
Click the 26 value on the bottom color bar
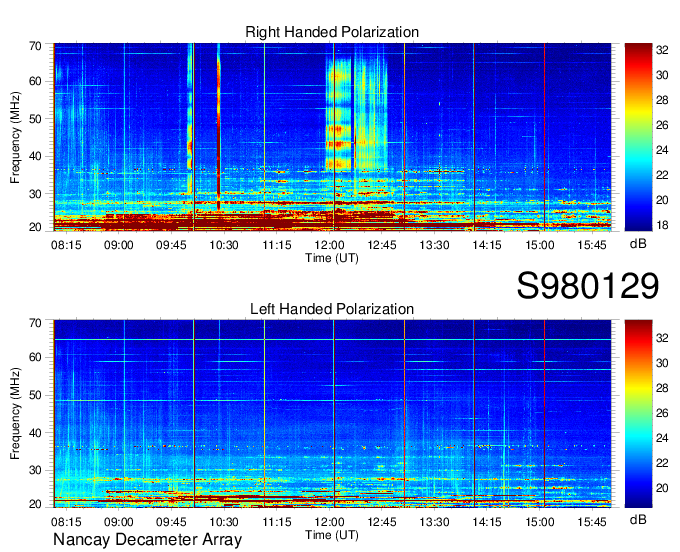point(662,413)
